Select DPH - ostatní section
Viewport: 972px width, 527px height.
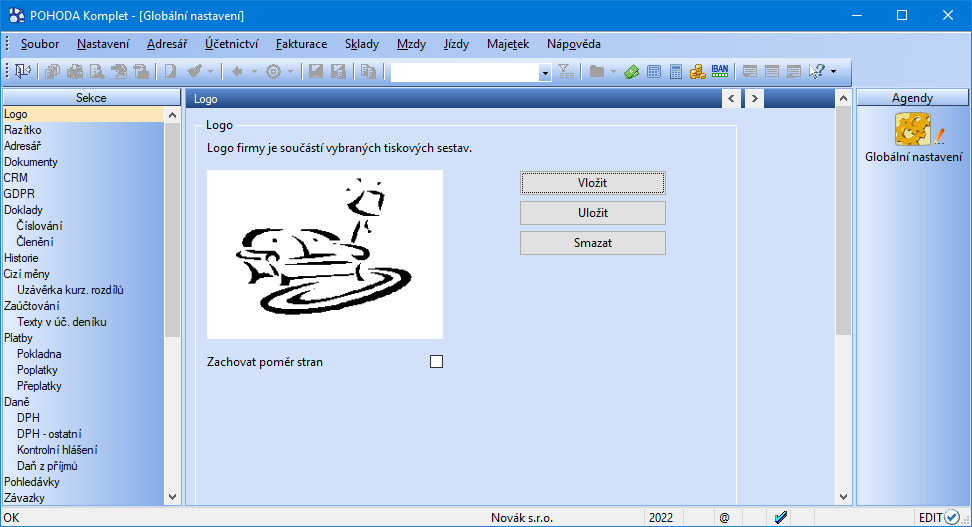pos(49,433)
